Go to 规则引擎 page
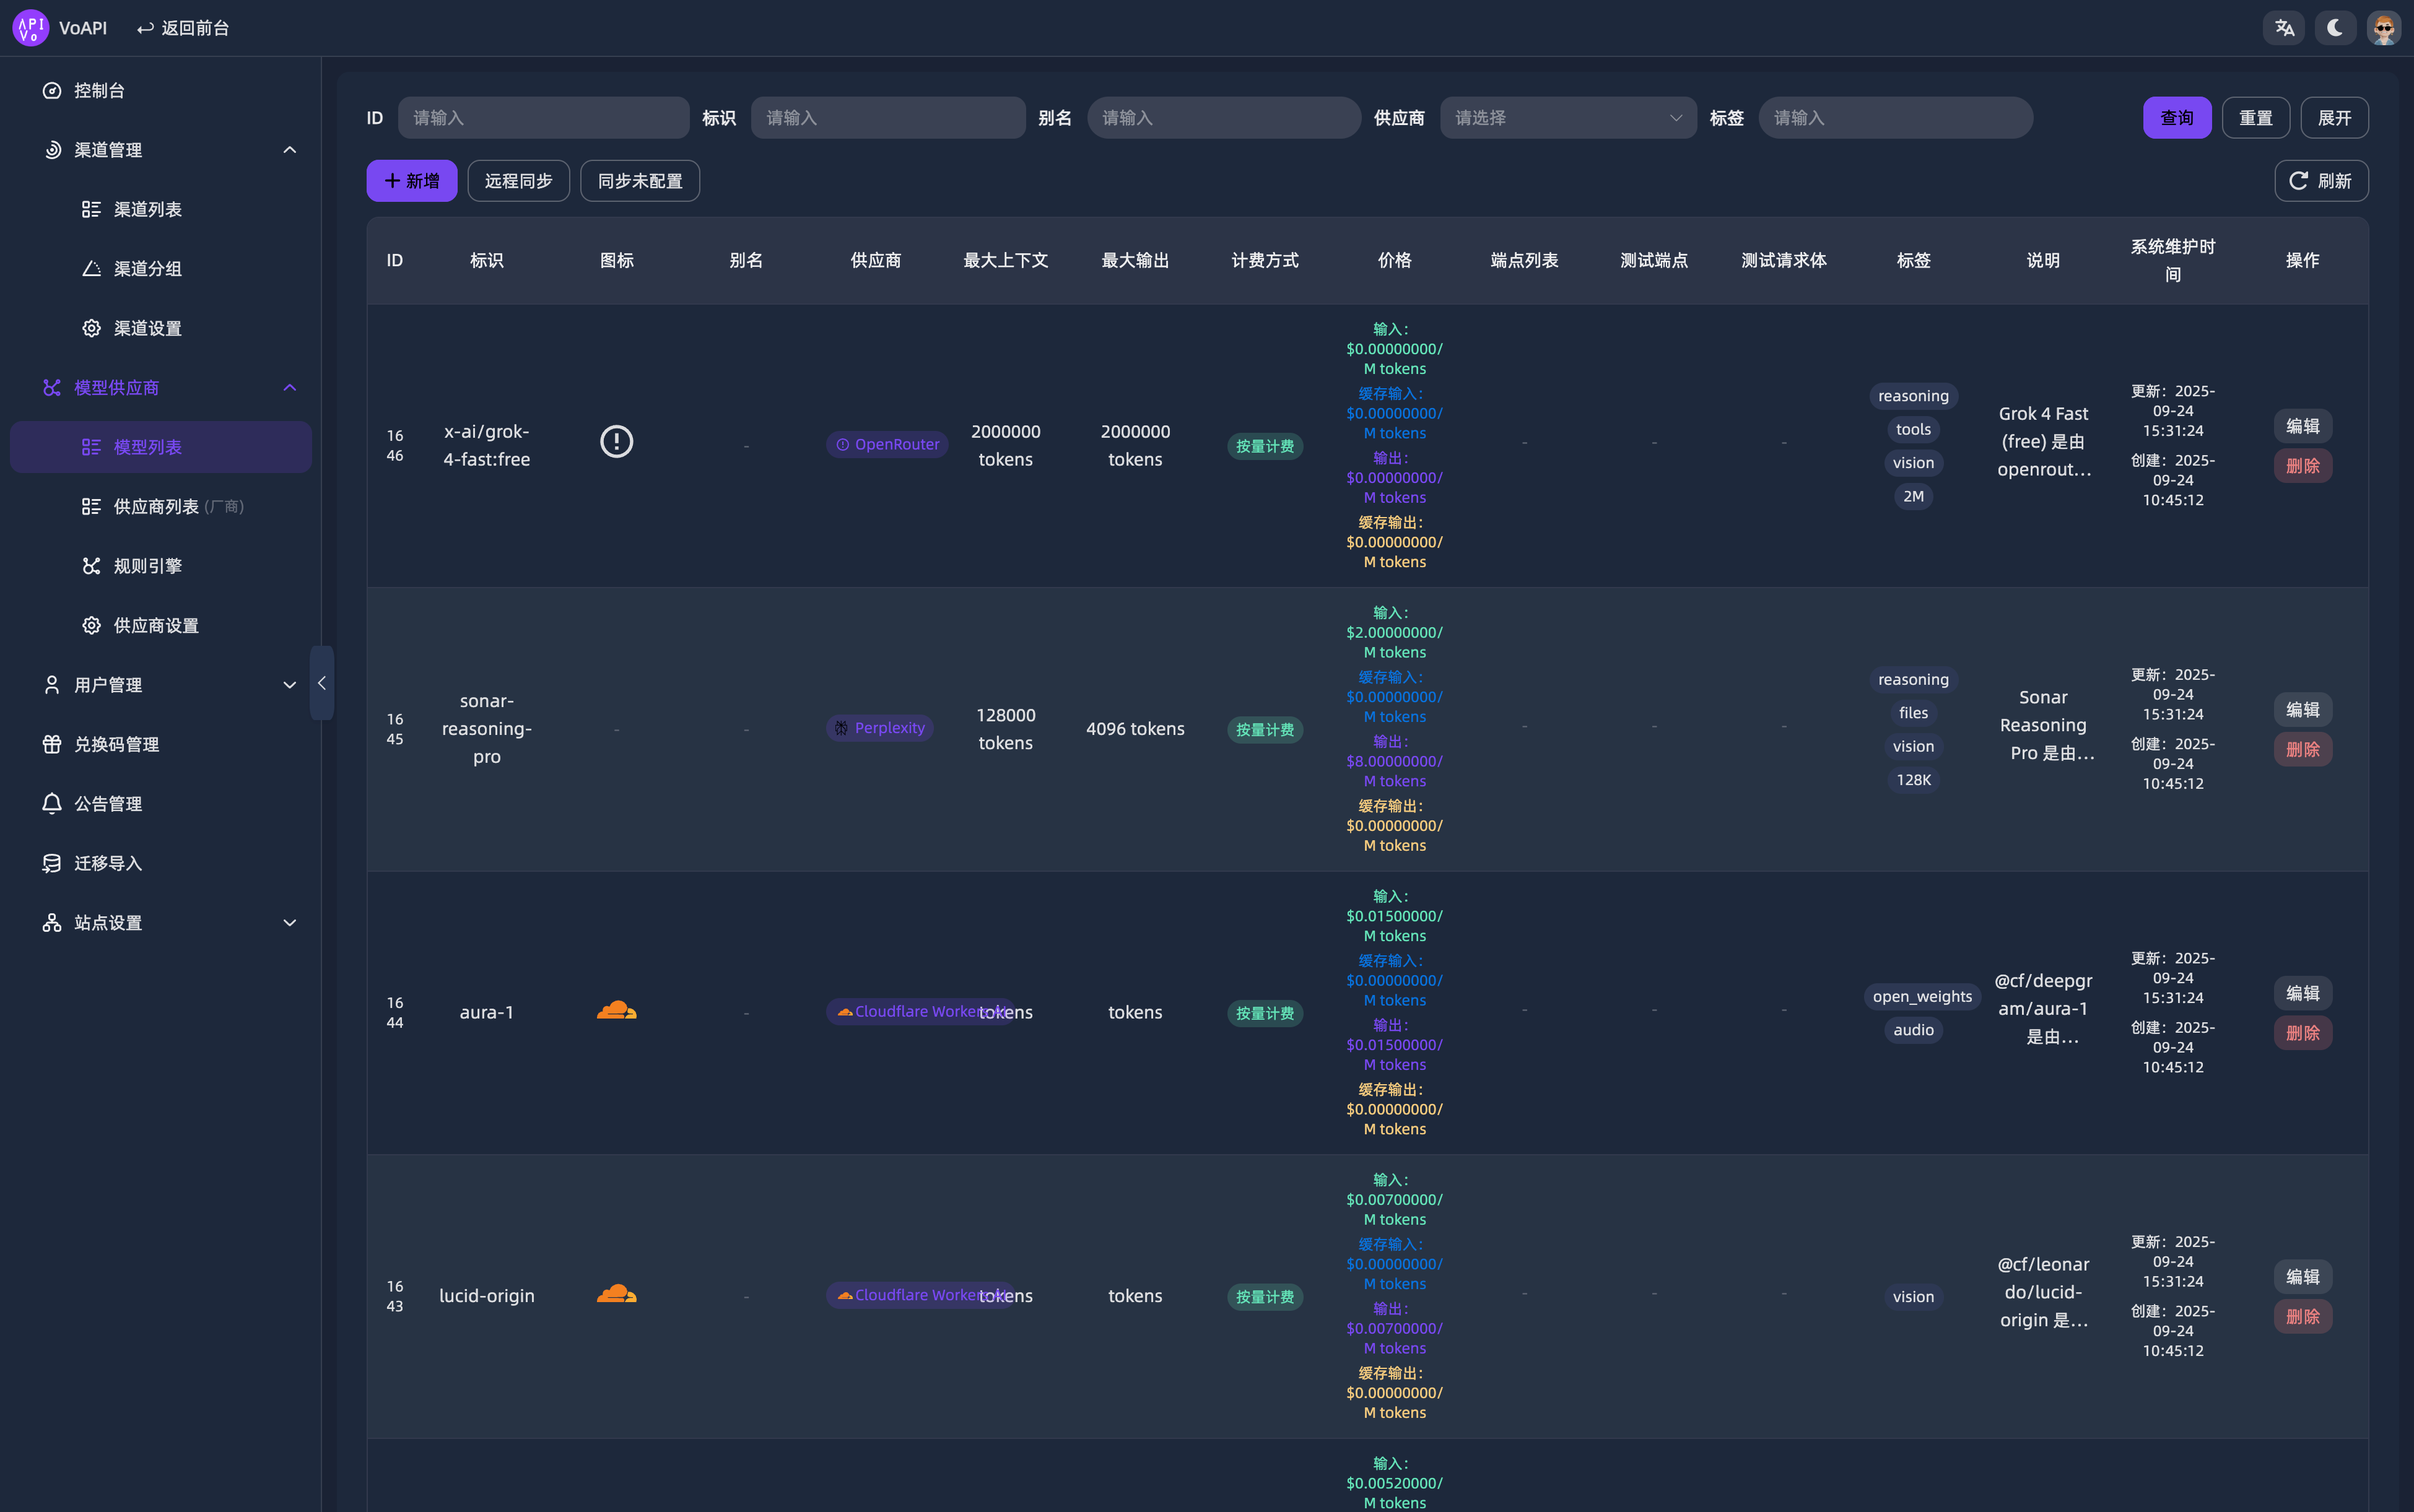This screenshot has width=2414, height=1512. (x=147, y=566)
